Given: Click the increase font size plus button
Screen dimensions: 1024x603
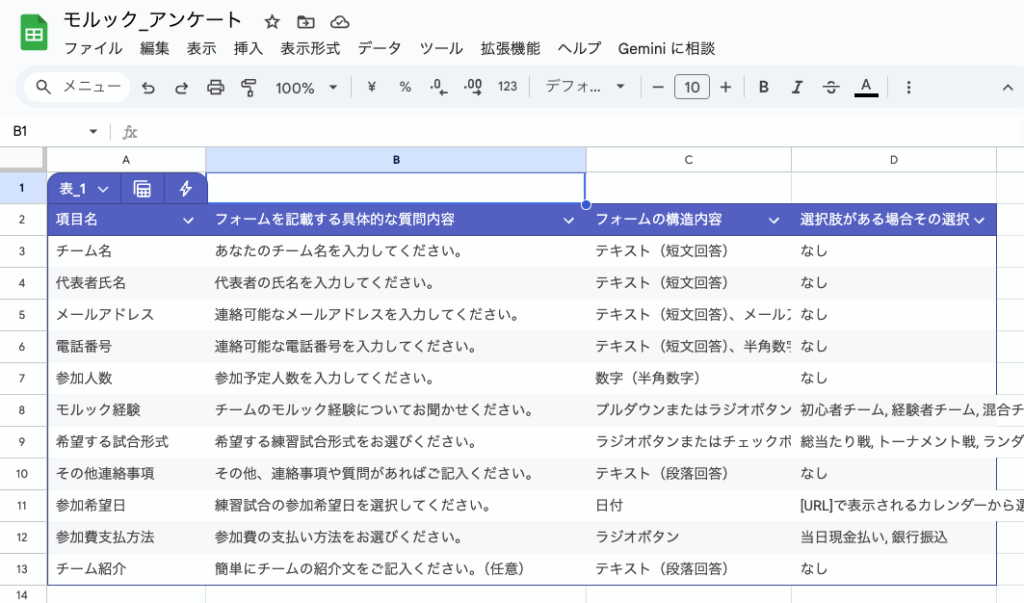Looking at the screenshot, I should click(725, 87).
